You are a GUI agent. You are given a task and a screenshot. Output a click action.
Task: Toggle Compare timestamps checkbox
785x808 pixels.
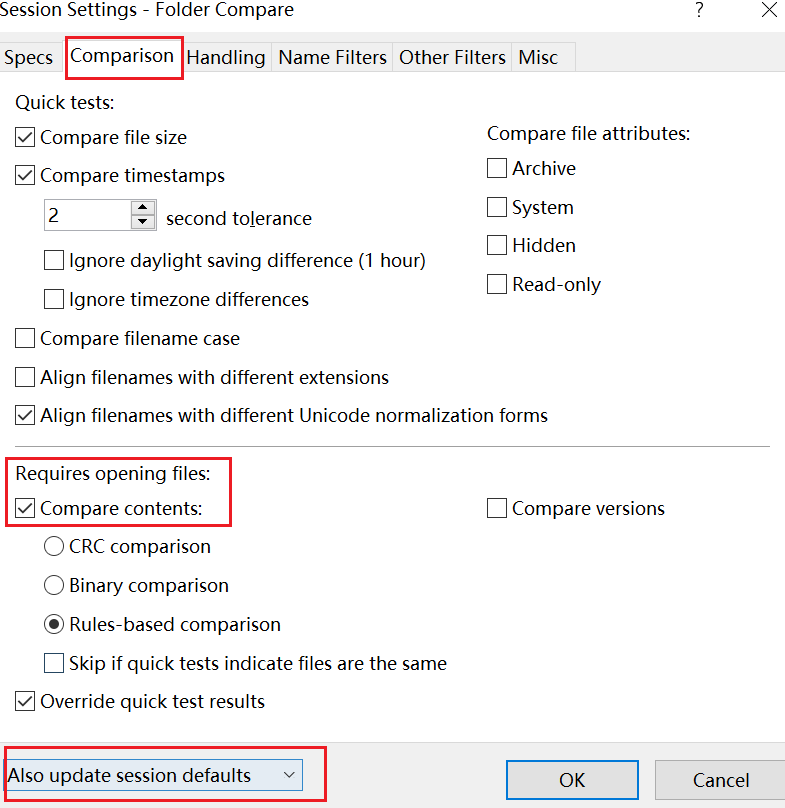click(25, 176)
